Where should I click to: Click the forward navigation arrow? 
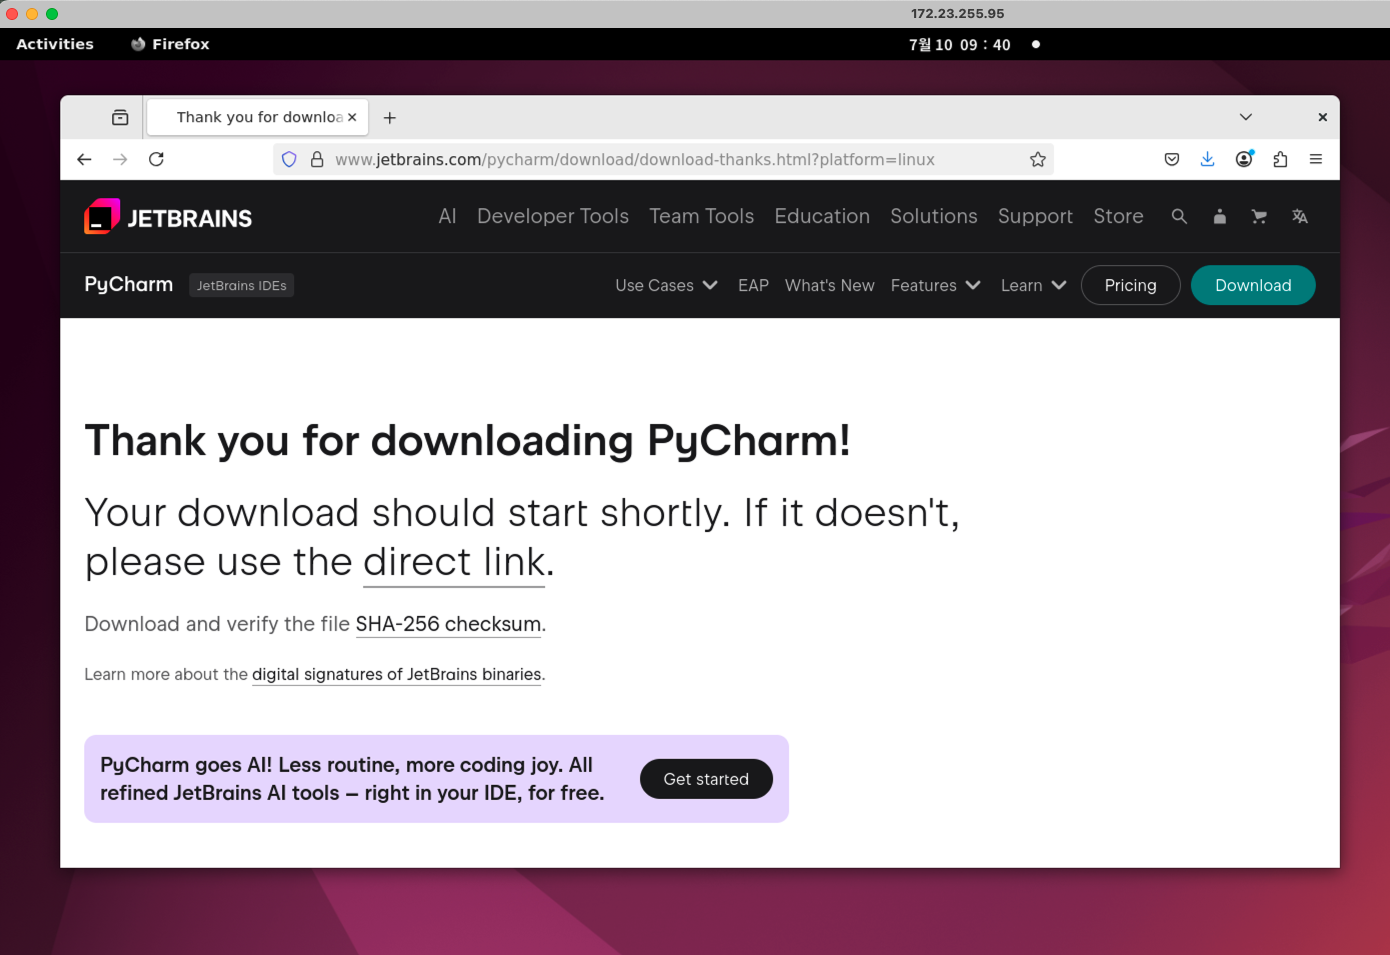coord(120,159)
